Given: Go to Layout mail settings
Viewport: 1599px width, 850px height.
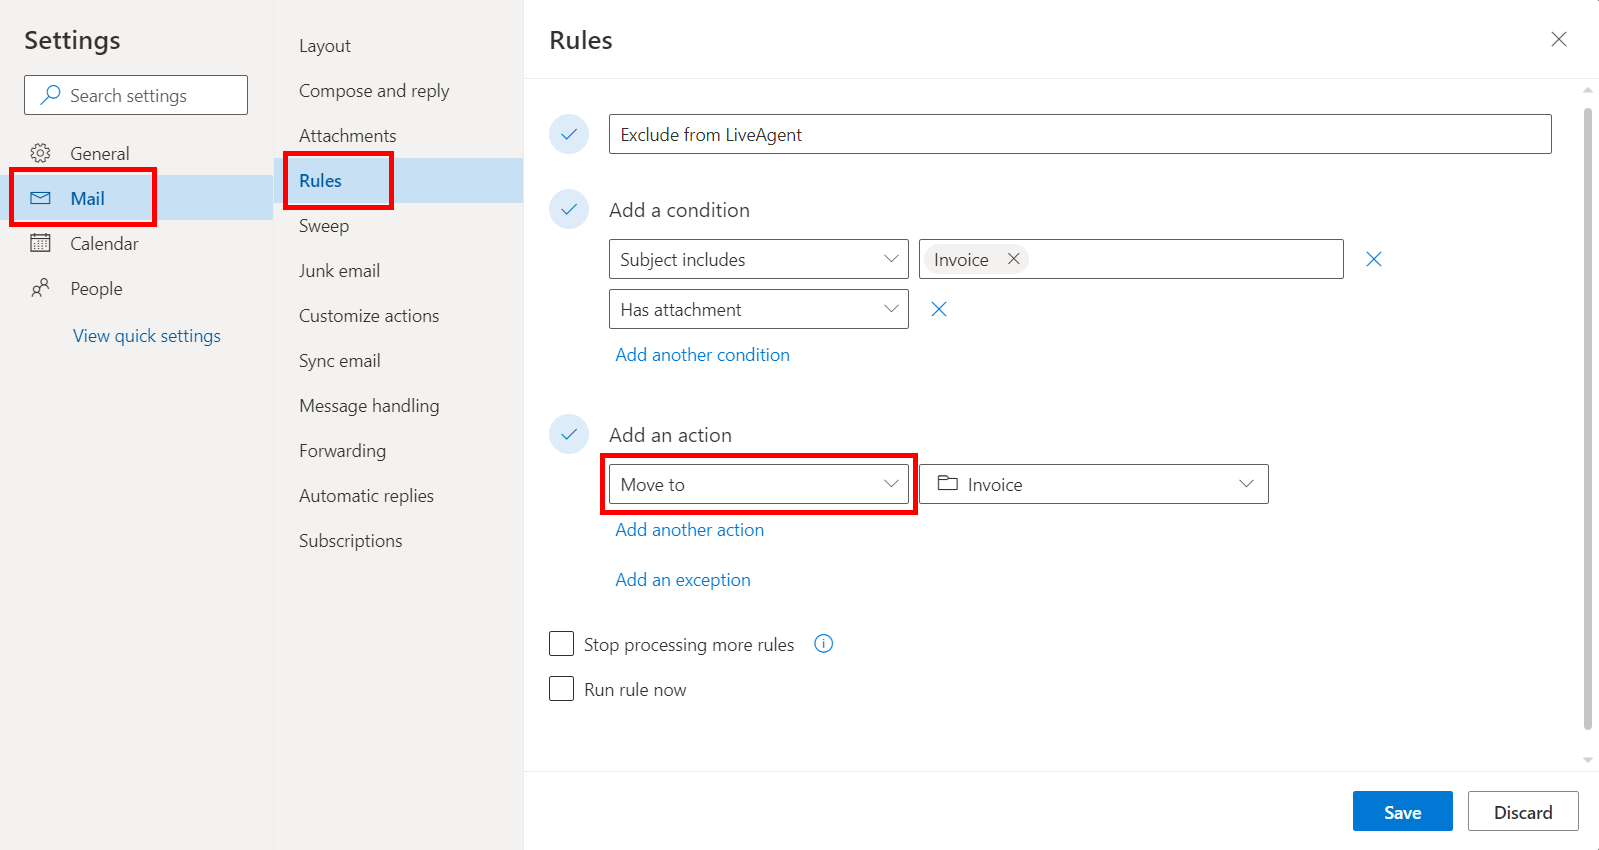Looking at the screenshot, I should pos(399,45).
